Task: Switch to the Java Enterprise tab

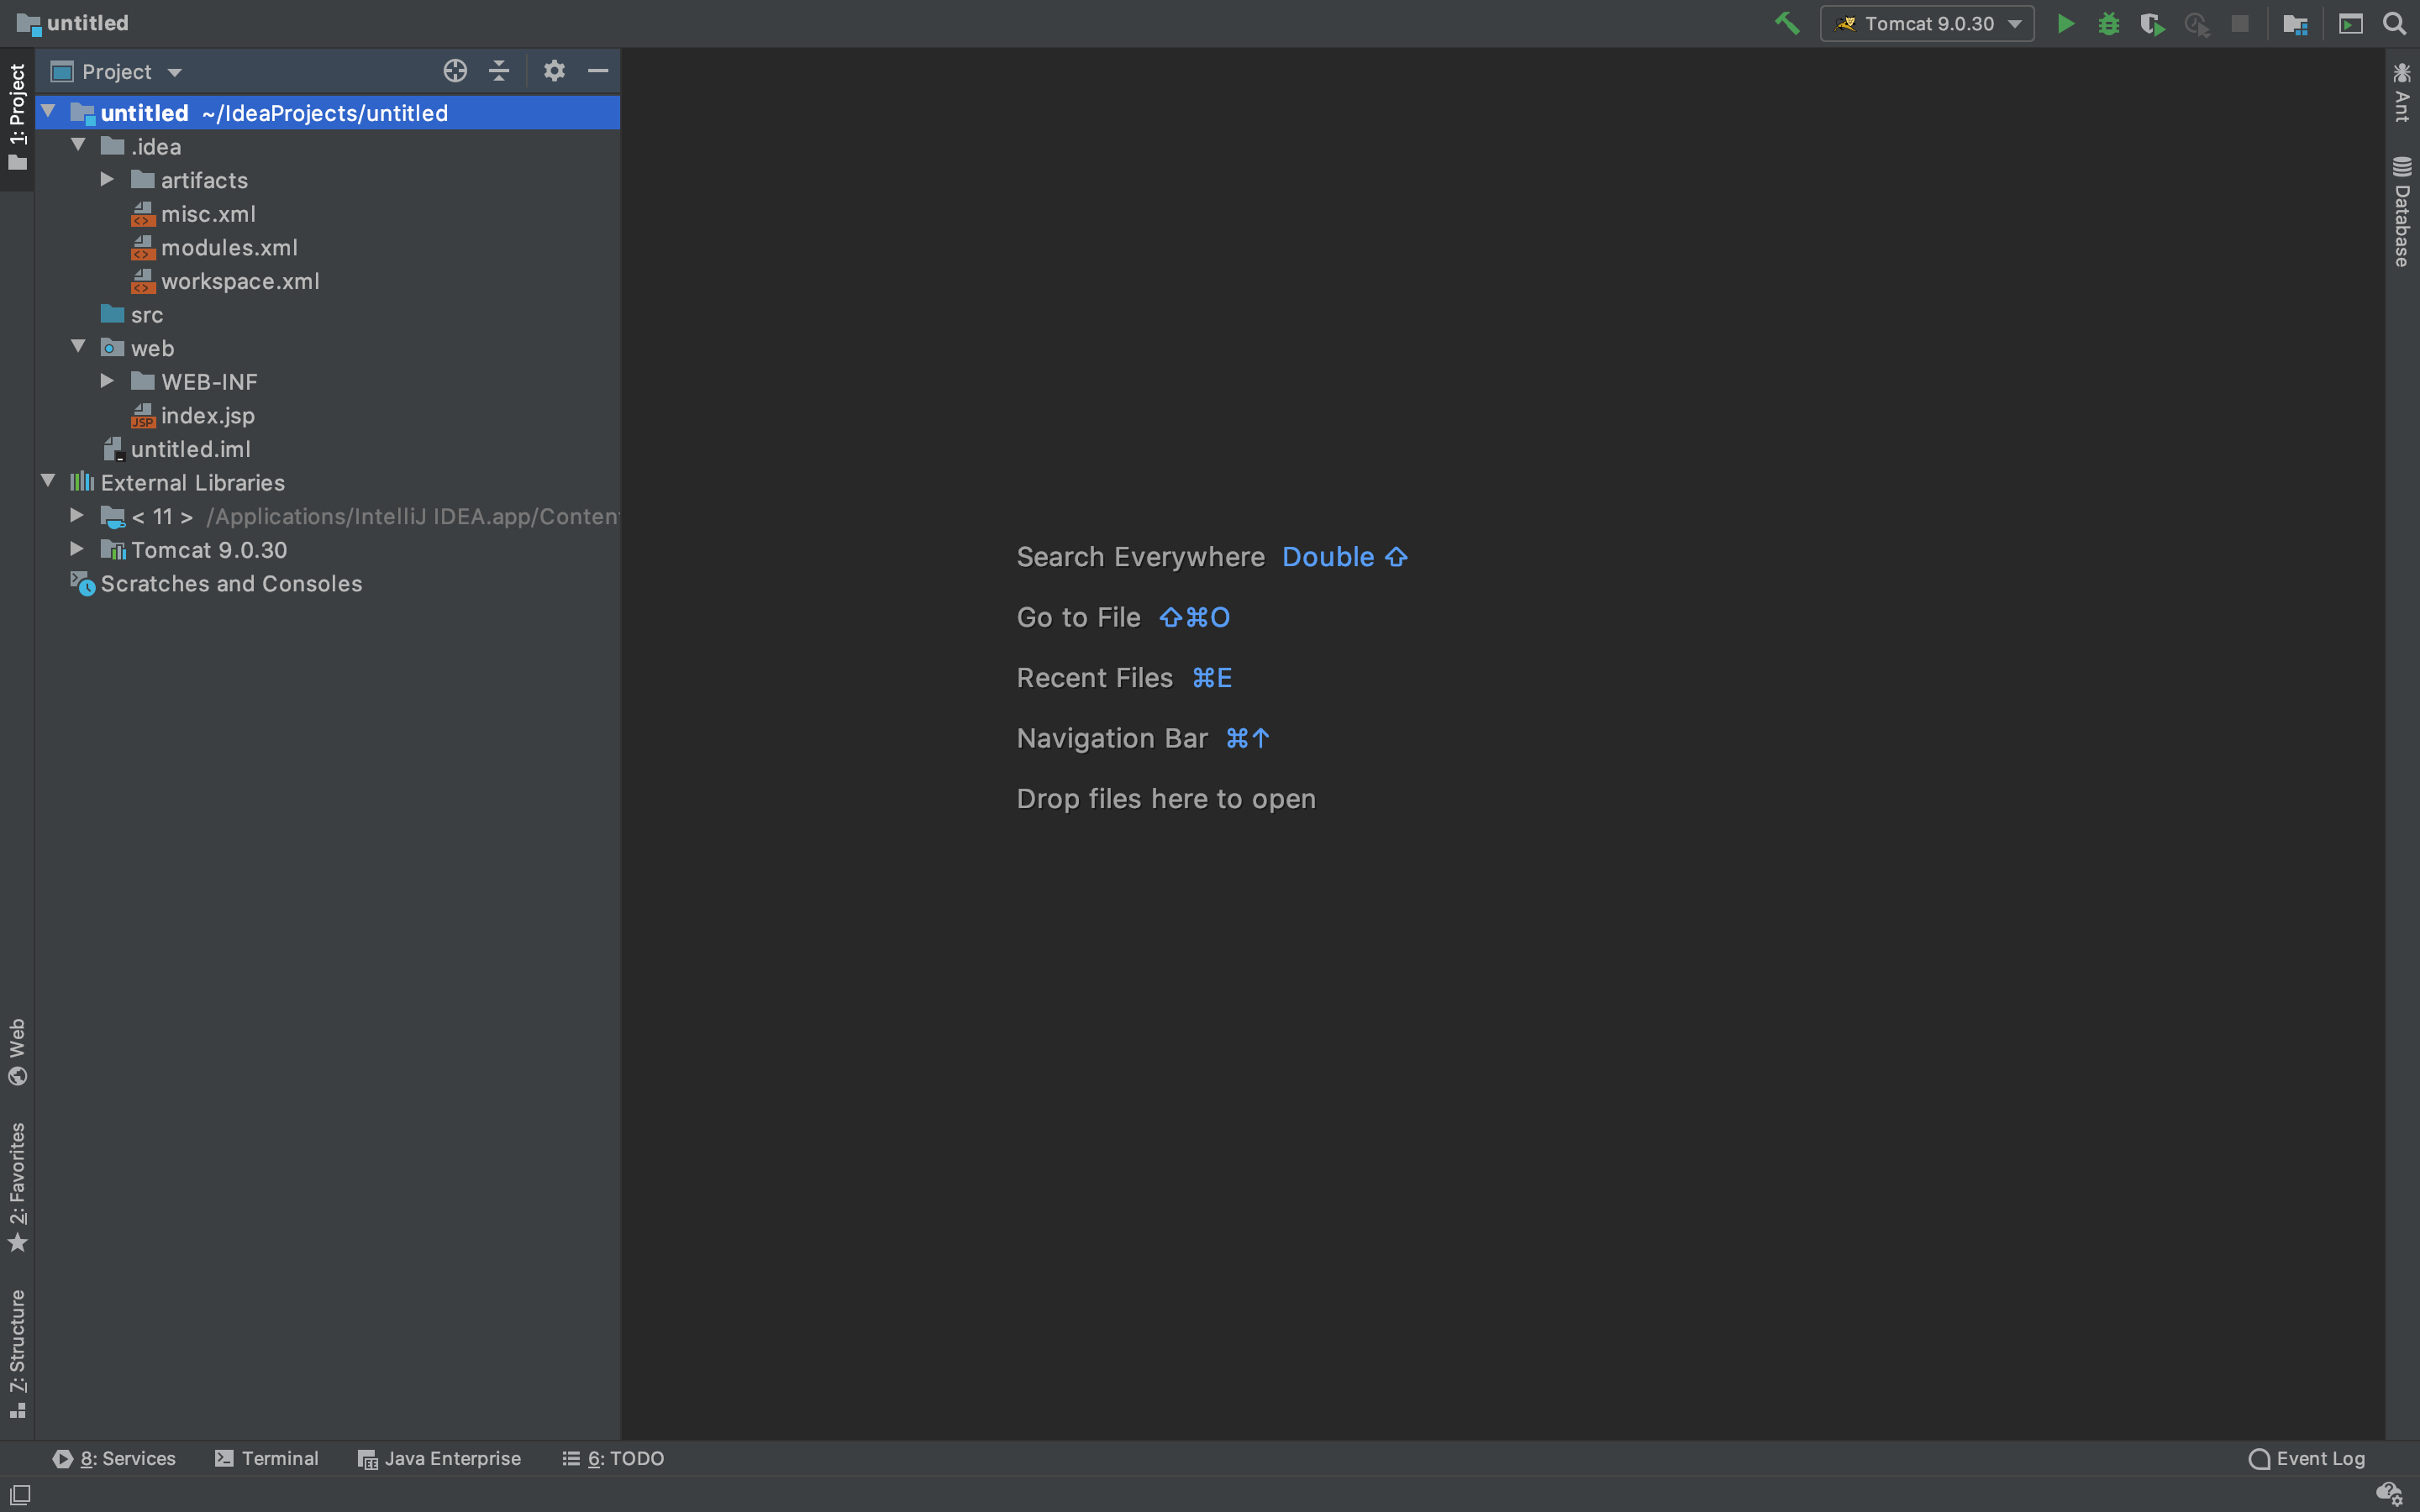Action: pos(440,1458)
